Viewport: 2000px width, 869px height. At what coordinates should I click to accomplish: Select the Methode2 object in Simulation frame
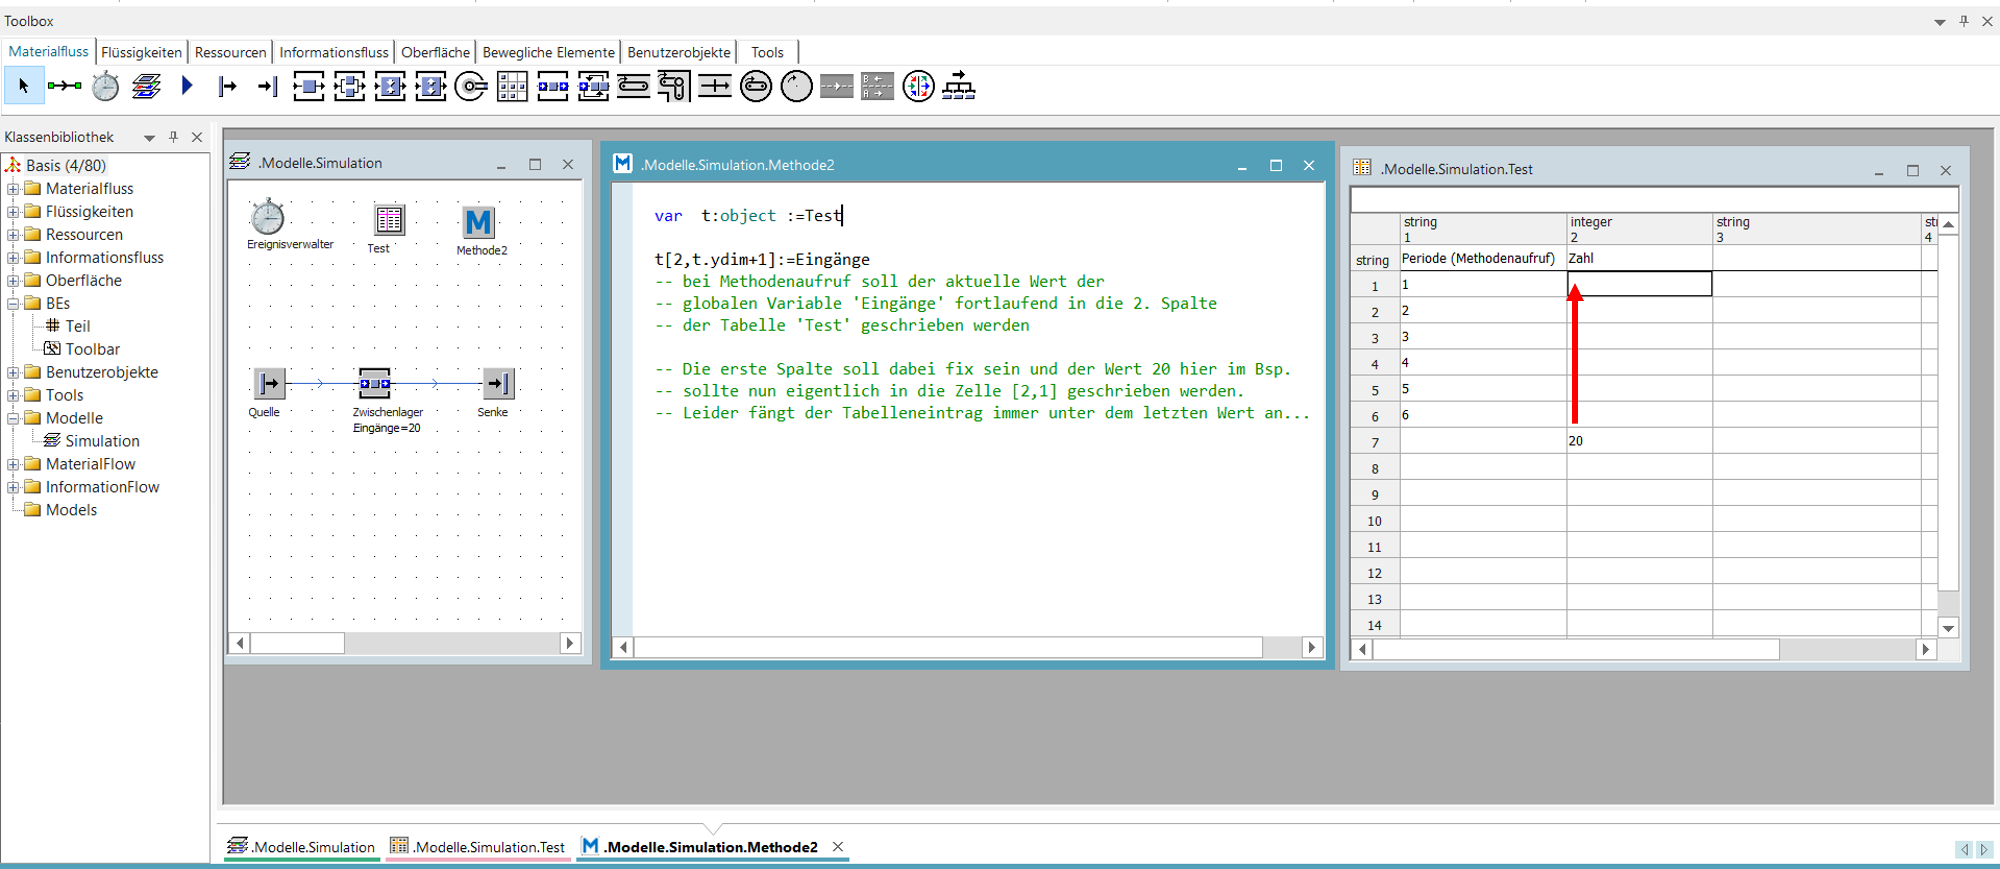tap(479, 221)
